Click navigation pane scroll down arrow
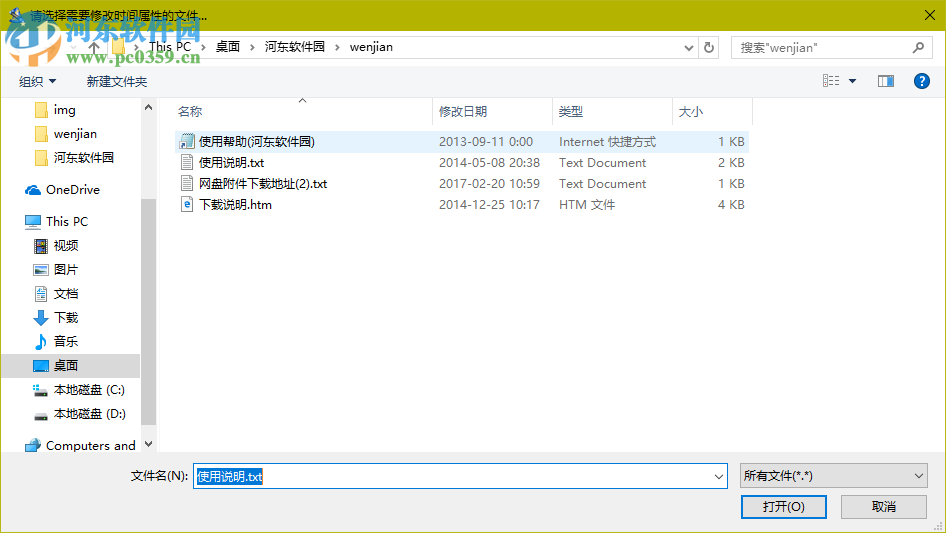946x533 pixels. click(x=148, y=444)
